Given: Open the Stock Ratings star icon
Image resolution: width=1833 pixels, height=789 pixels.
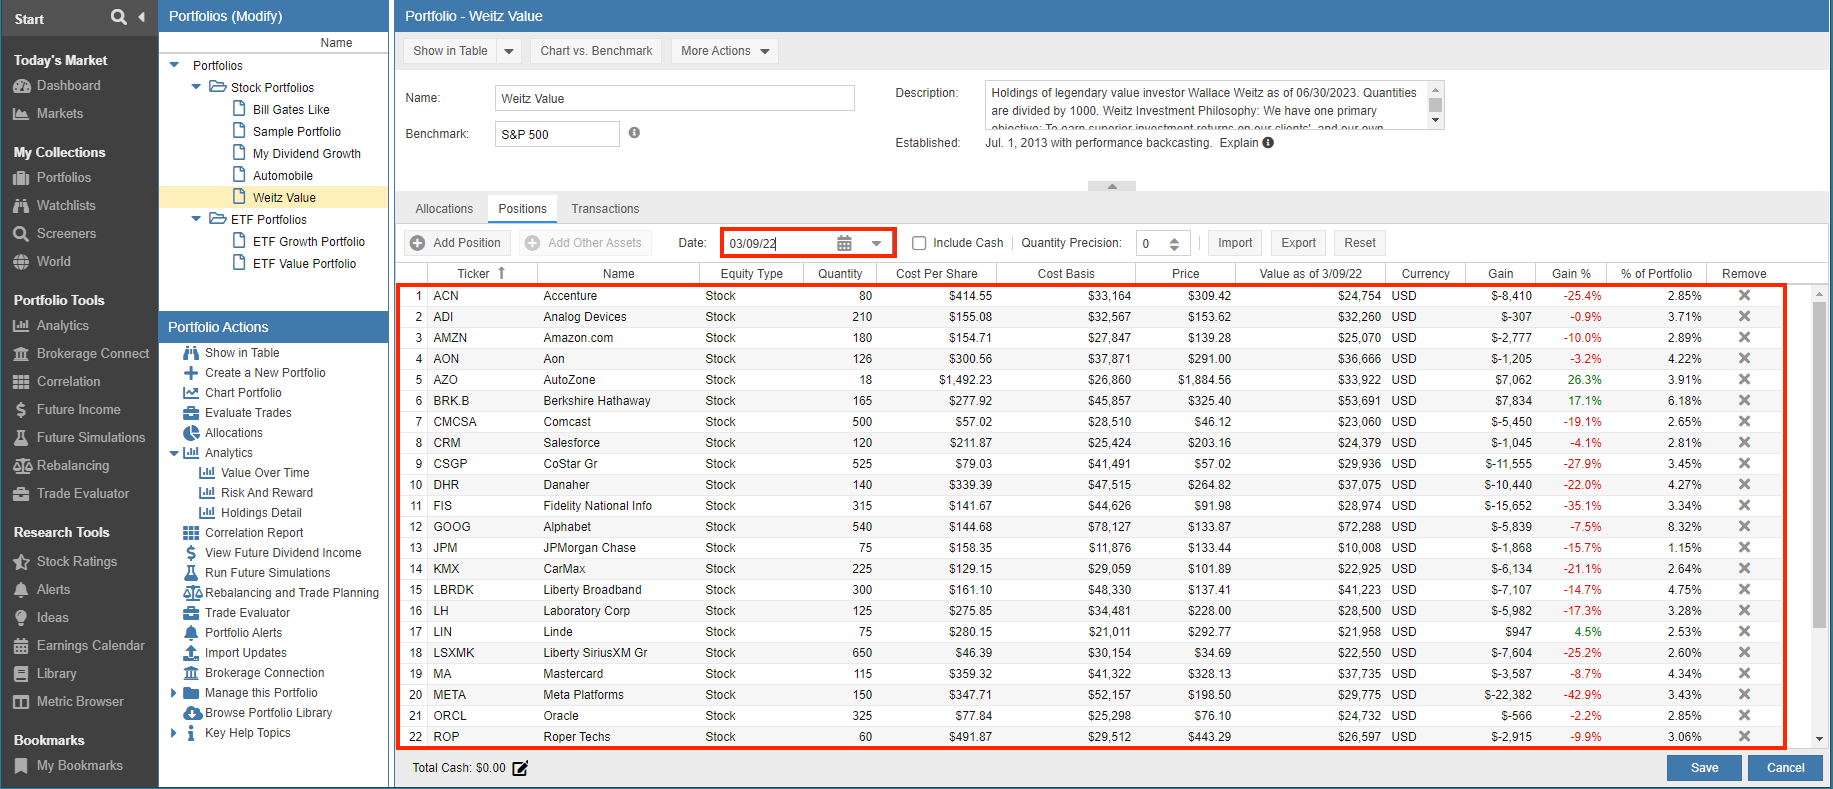Looking at the screenshot, I should coord(22,562).
